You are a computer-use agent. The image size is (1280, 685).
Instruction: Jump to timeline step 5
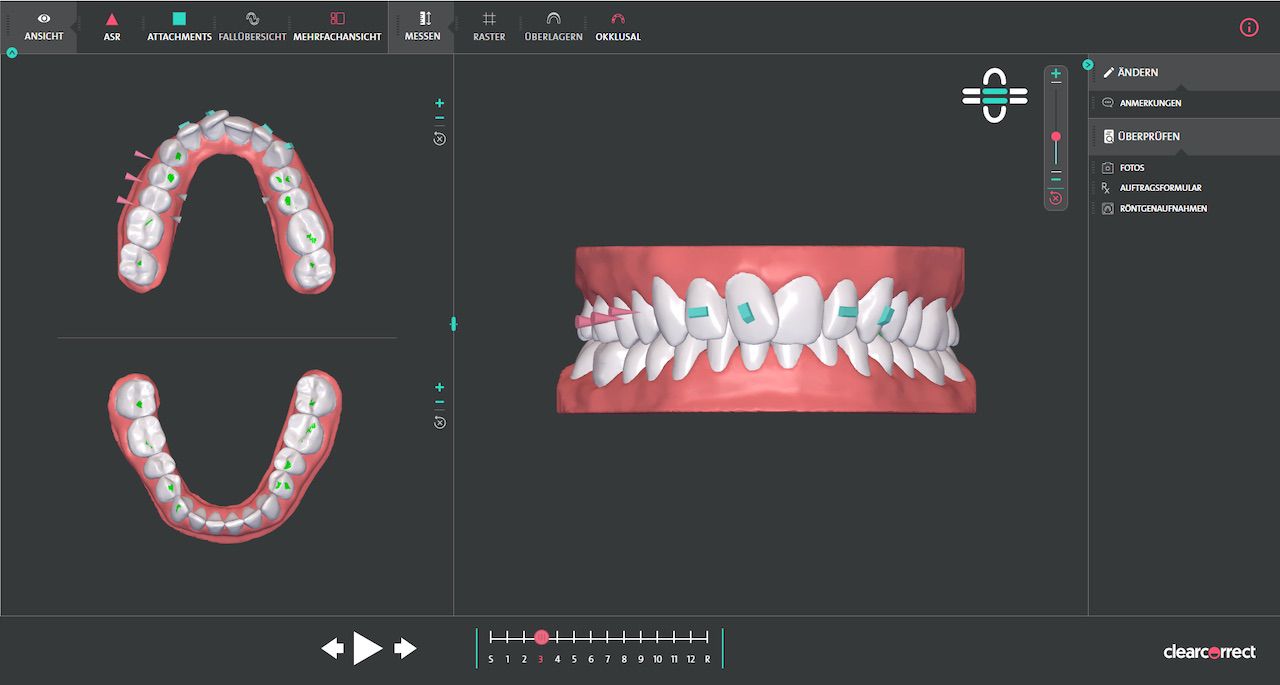tap(574, 659)
